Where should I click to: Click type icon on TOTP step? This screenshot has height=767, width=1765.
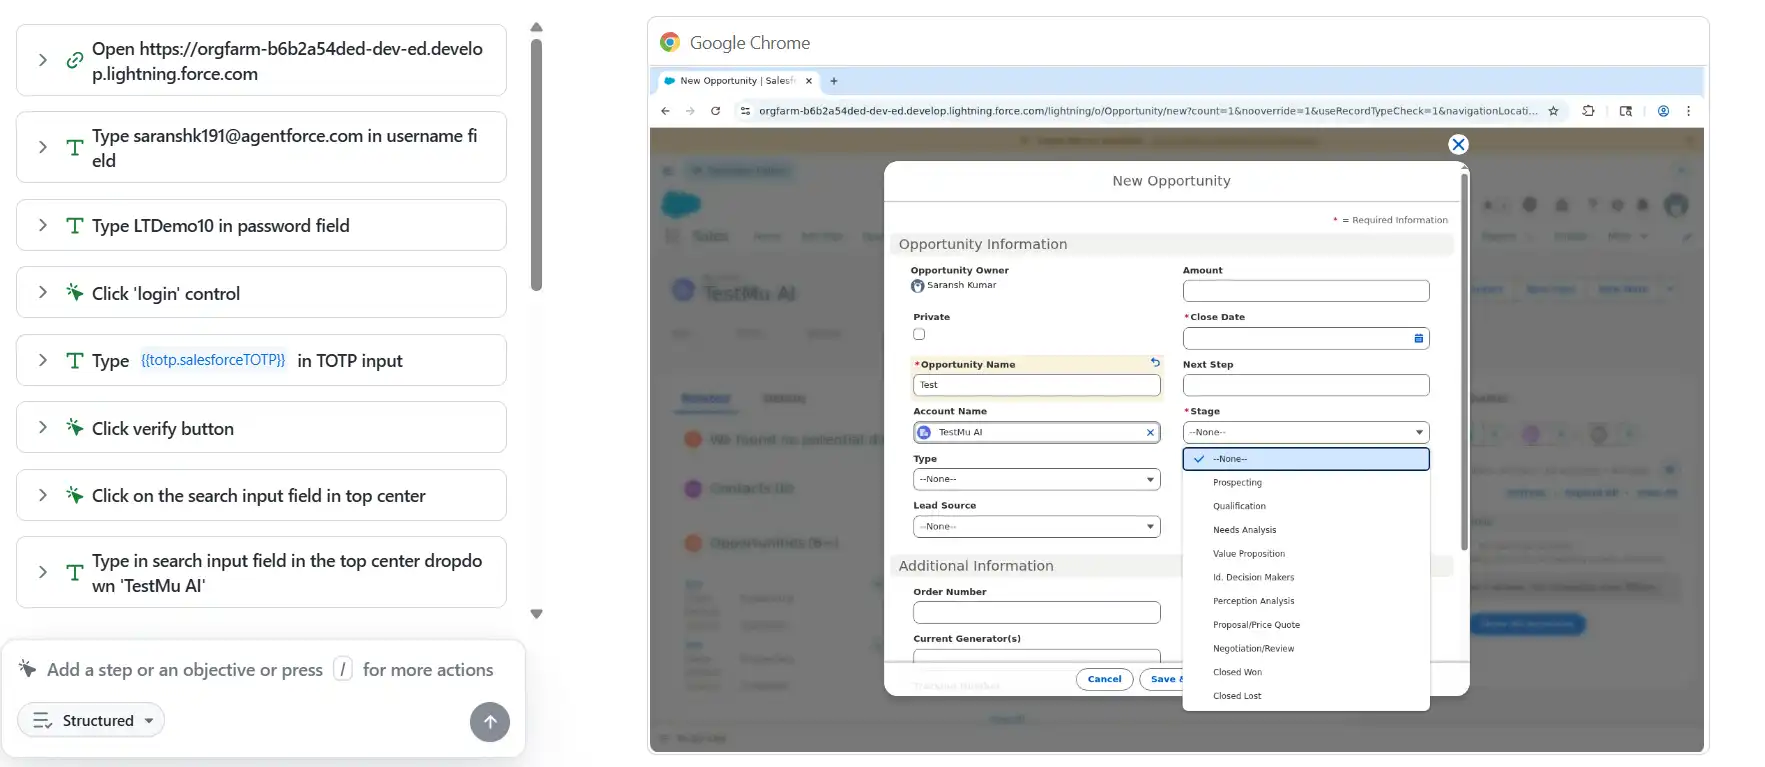[x=74, y=361]
